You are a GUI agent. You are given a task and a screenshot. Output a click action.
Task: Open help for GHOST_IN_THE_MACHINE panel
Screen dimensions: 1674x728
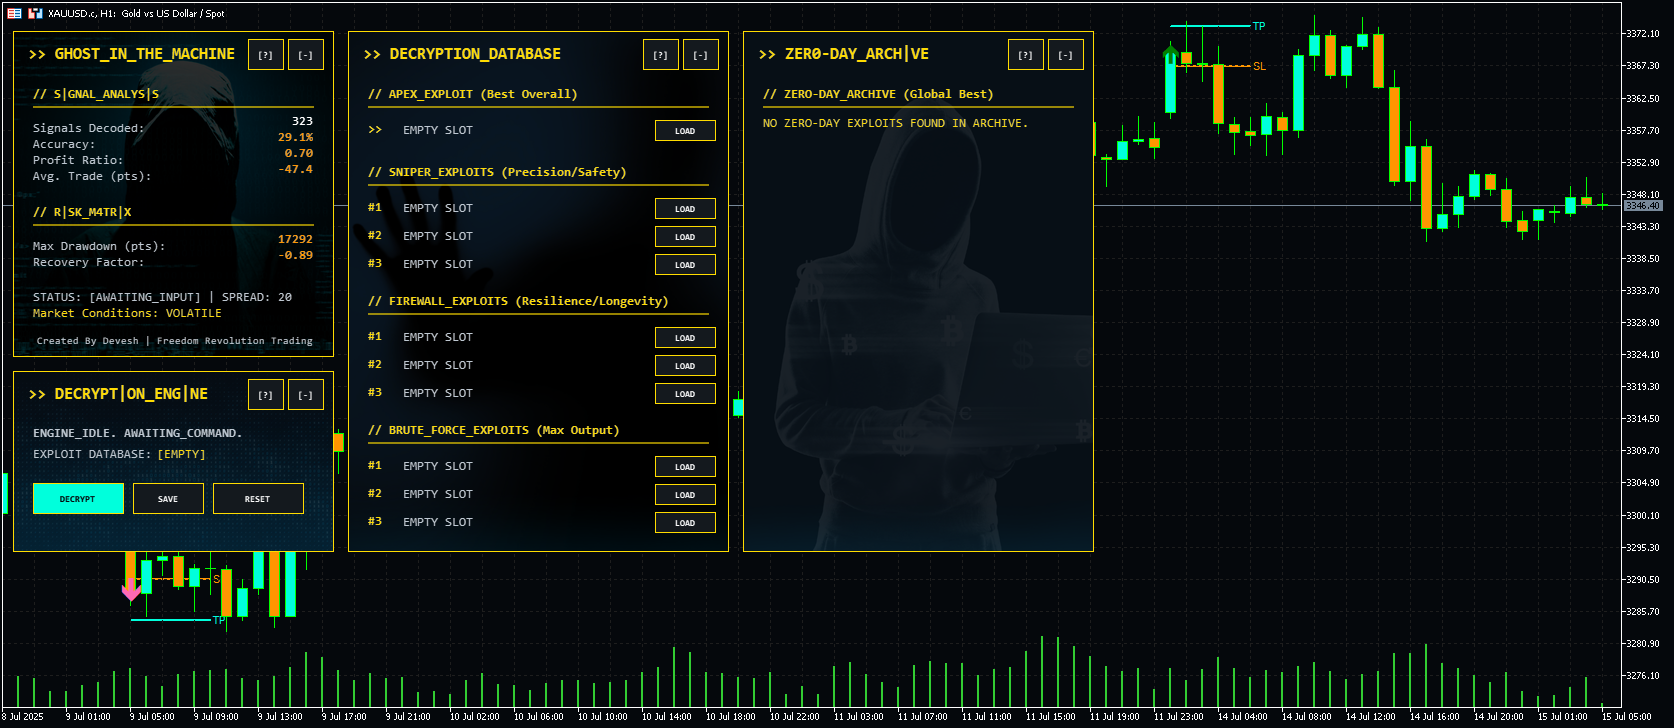(265, 55)
